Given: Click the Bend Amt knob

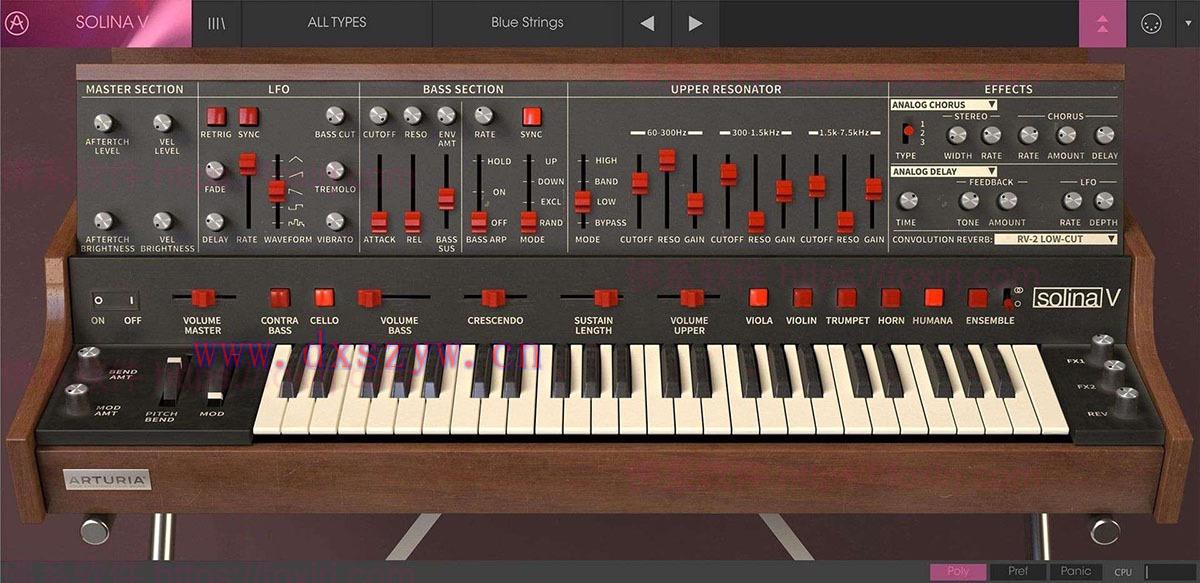Looking at the screenshot, I should pyautogui.click(x=88, y=359).
